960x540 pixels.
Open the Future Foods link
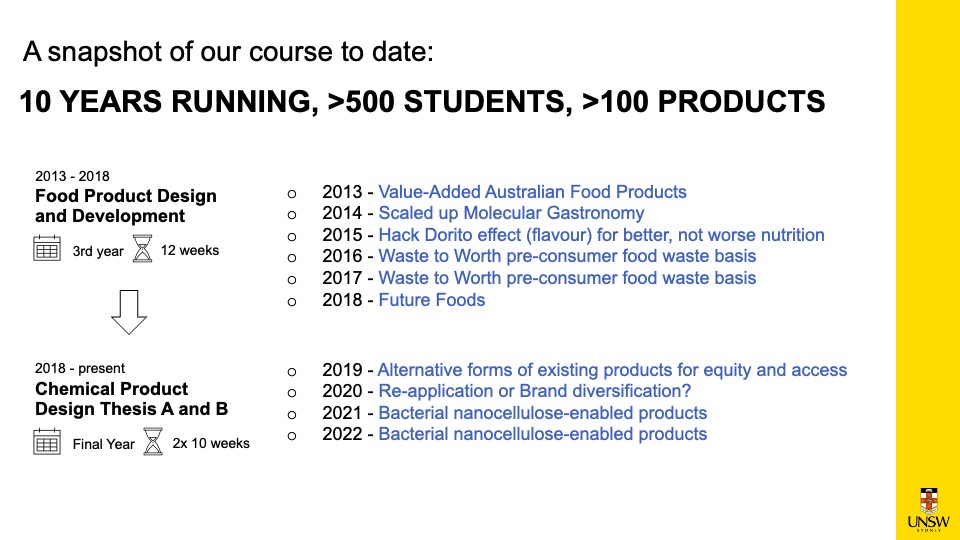pos(432,300)
